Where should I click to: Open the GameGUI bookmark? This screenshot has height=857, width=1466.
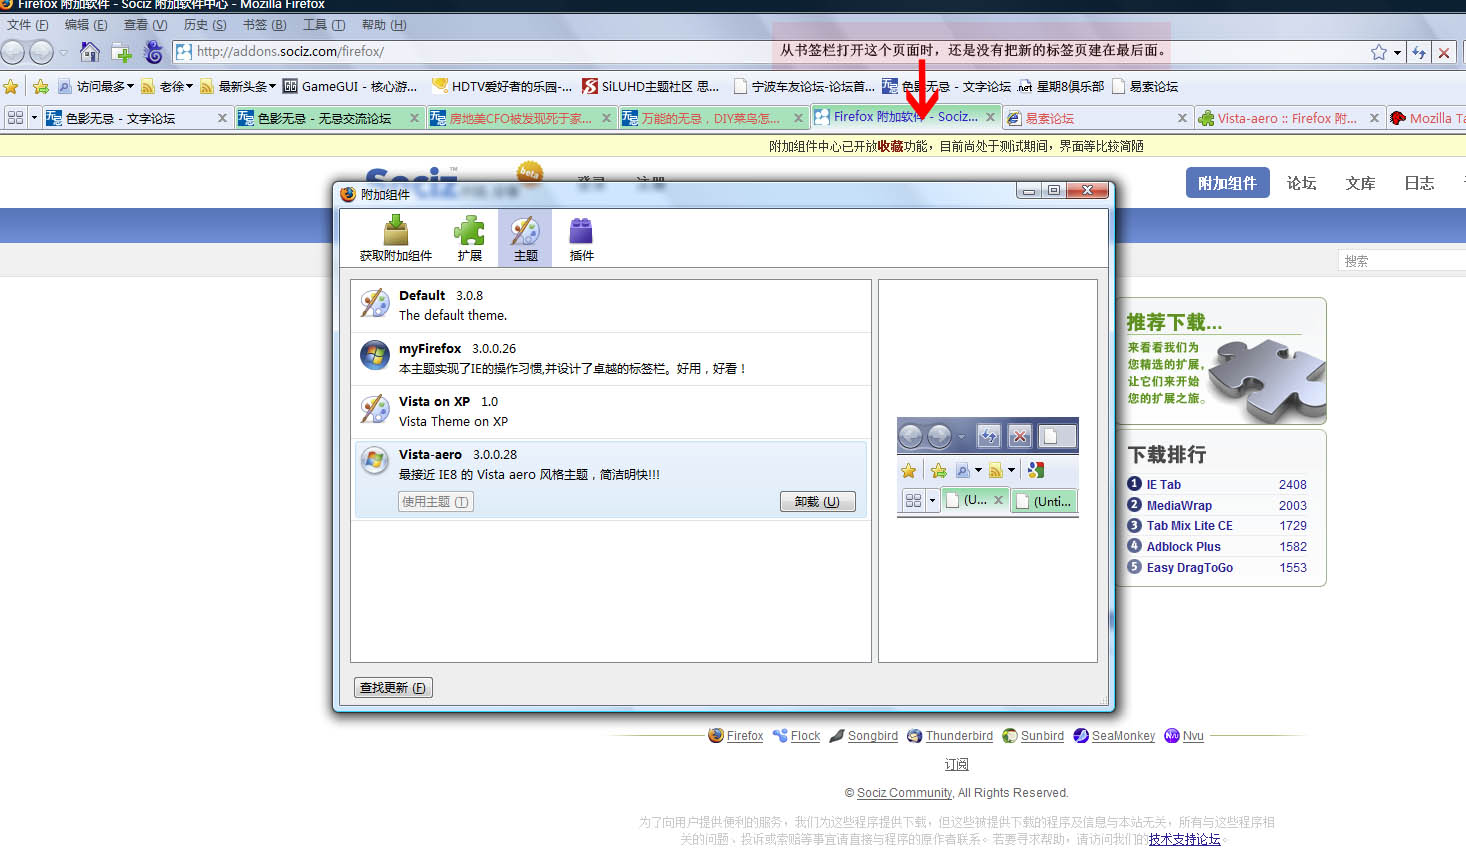[x=349, y=87]
